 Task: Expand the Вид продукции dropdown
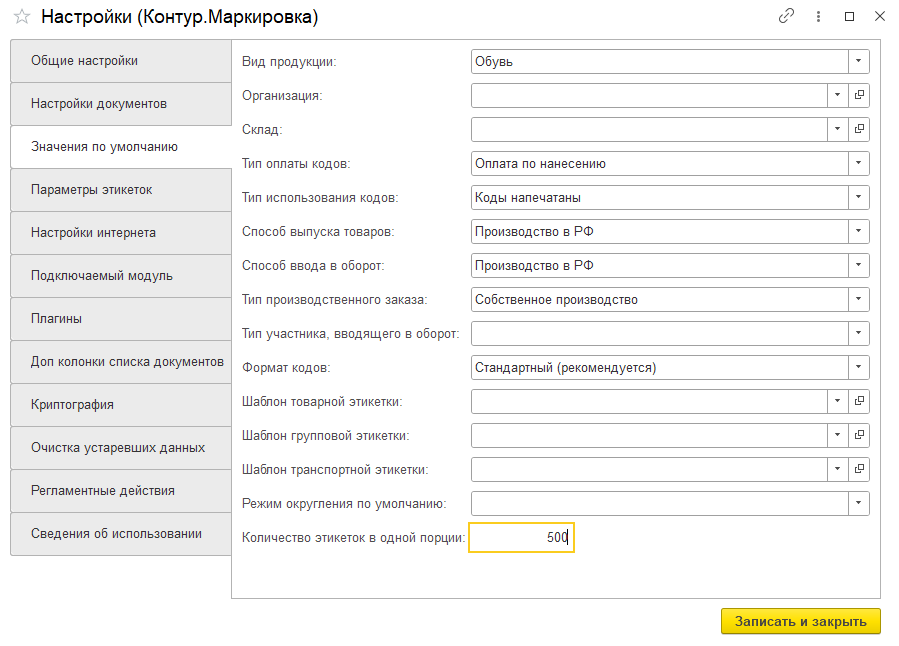[858, 61]
